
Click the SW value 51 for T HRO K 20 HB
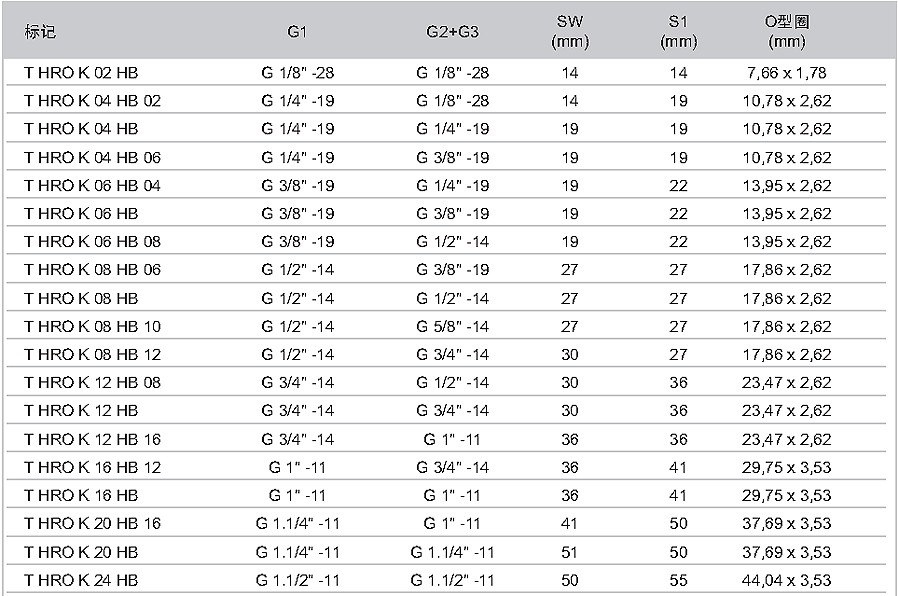[x=570, y=552]
